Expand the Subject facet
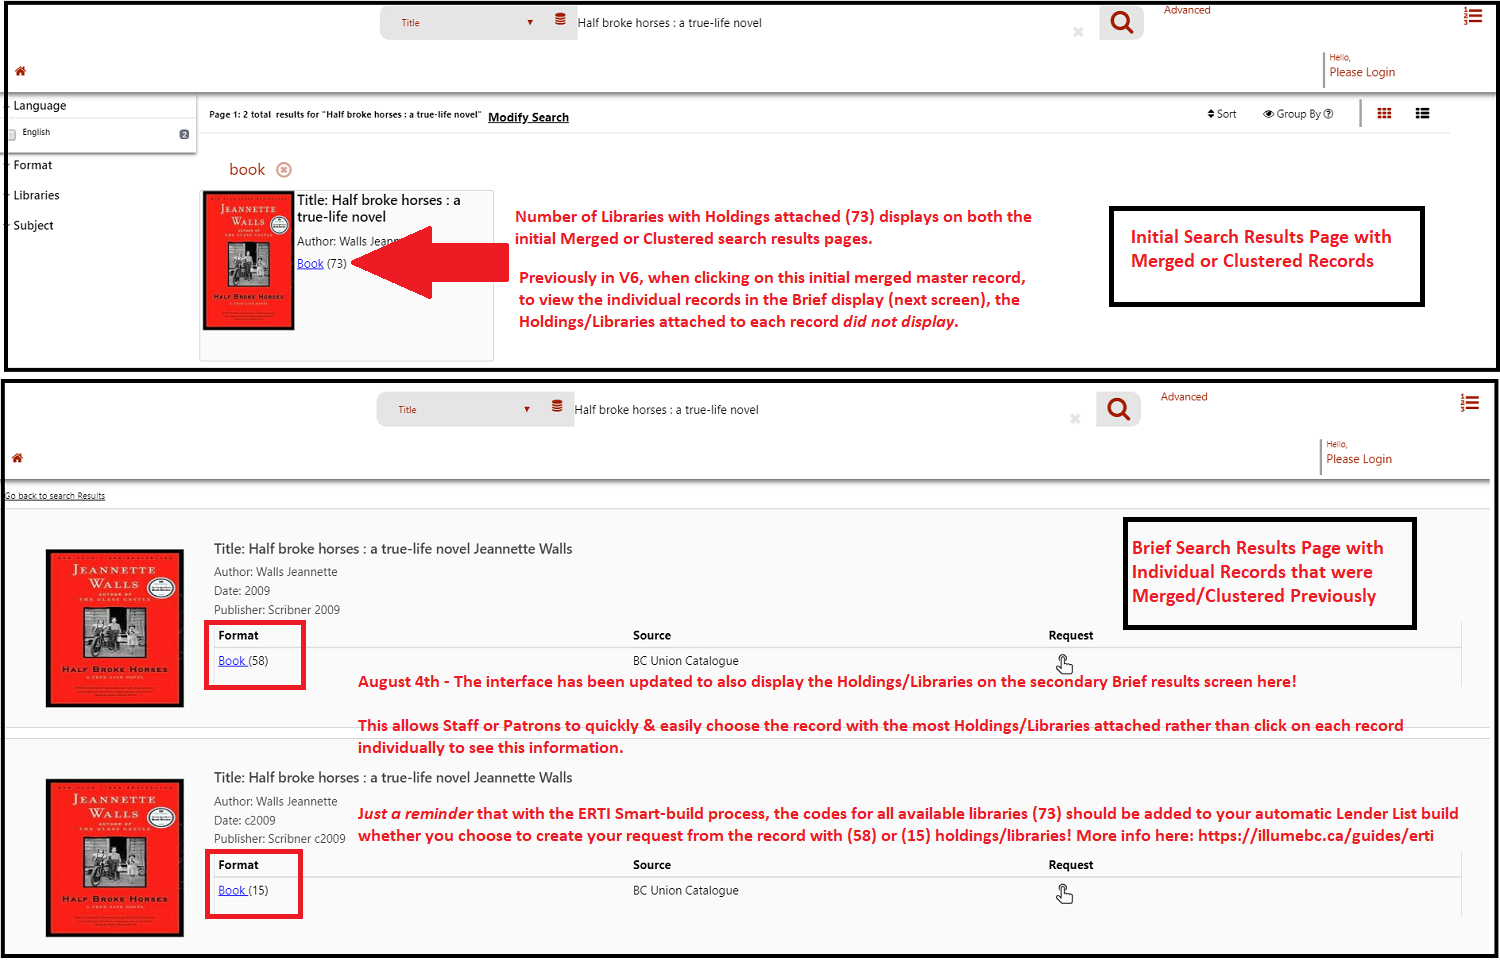This screenshot has height=966, width=1500. [33, 225]
